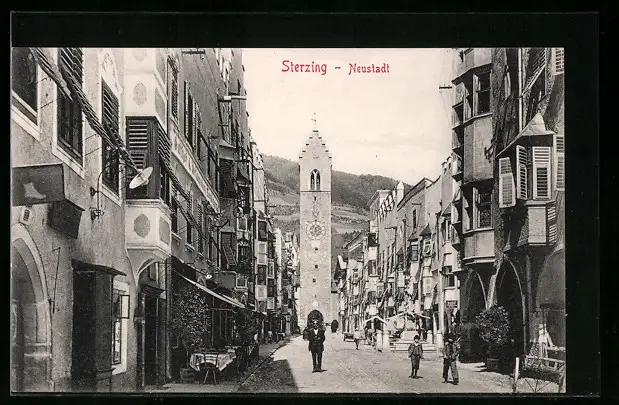Click the cafe table with the white tablecloth

[x=211, y=360]
